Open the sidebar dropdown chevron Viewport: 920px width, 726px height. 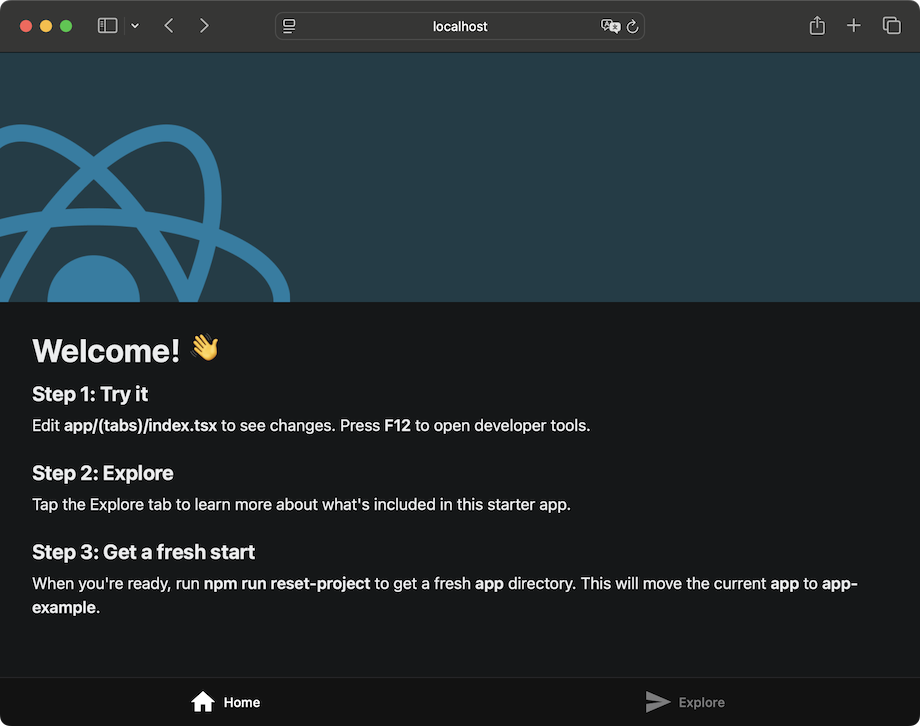point(135,26)
